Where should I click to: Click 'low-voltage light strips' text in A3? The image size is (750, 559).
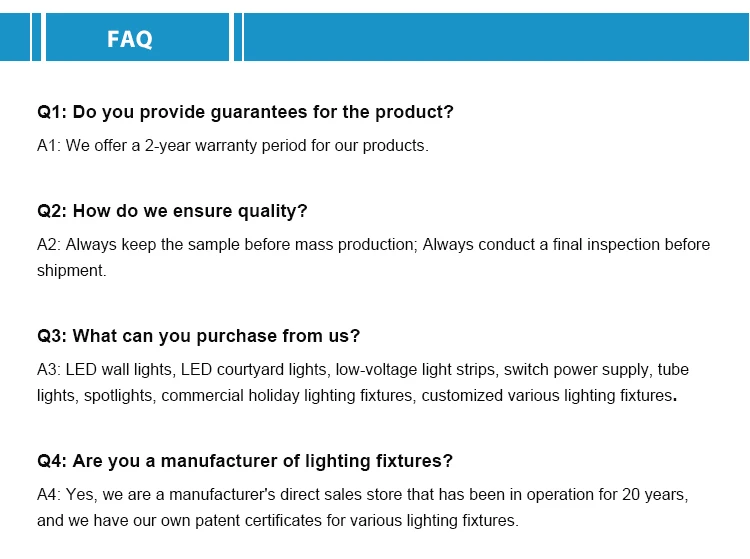[x=415, y=370]
